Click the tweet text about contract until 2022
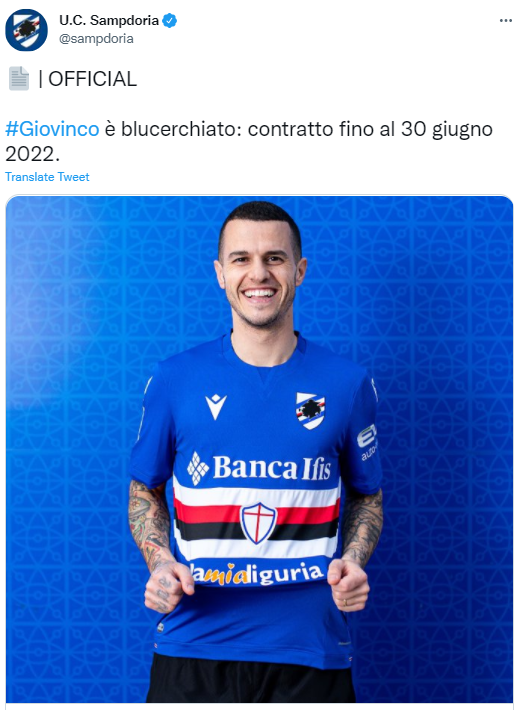Screen dimensions: 527x710 tap(249, 141)
